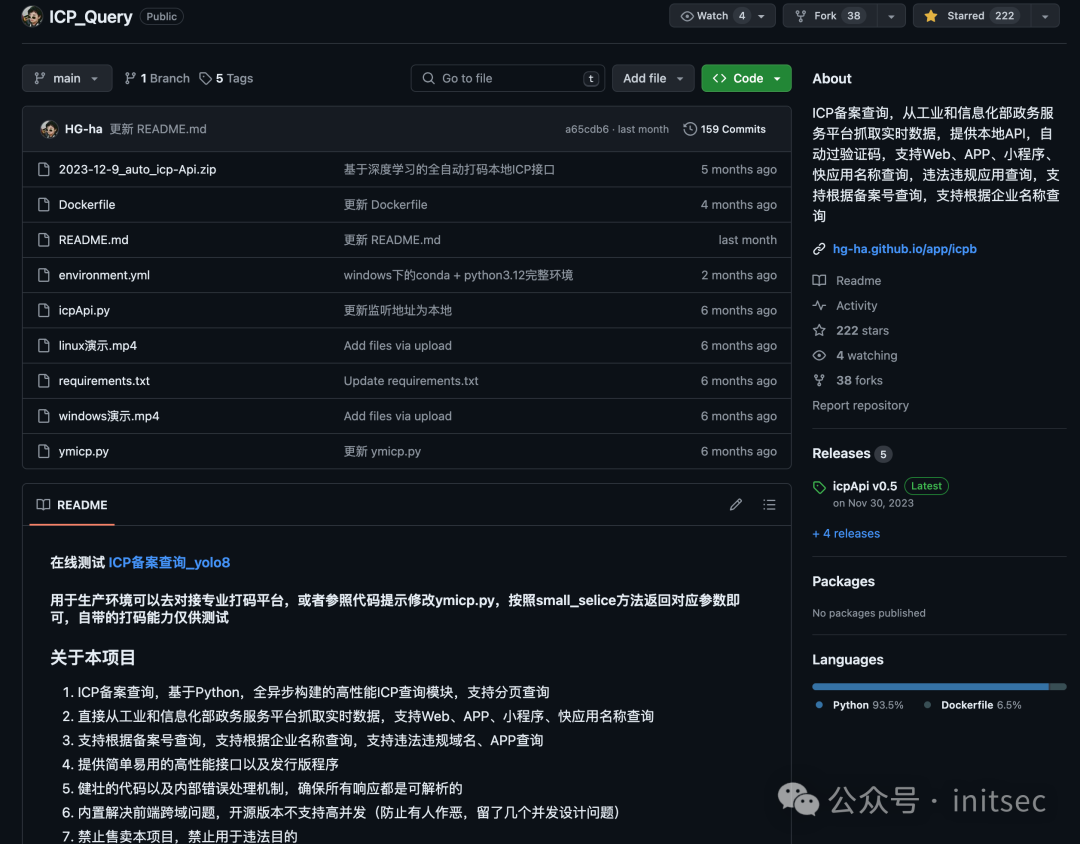1080x844 pixels.
Task: Click the file icon beside Dockerfile
Action: point(43,204)
